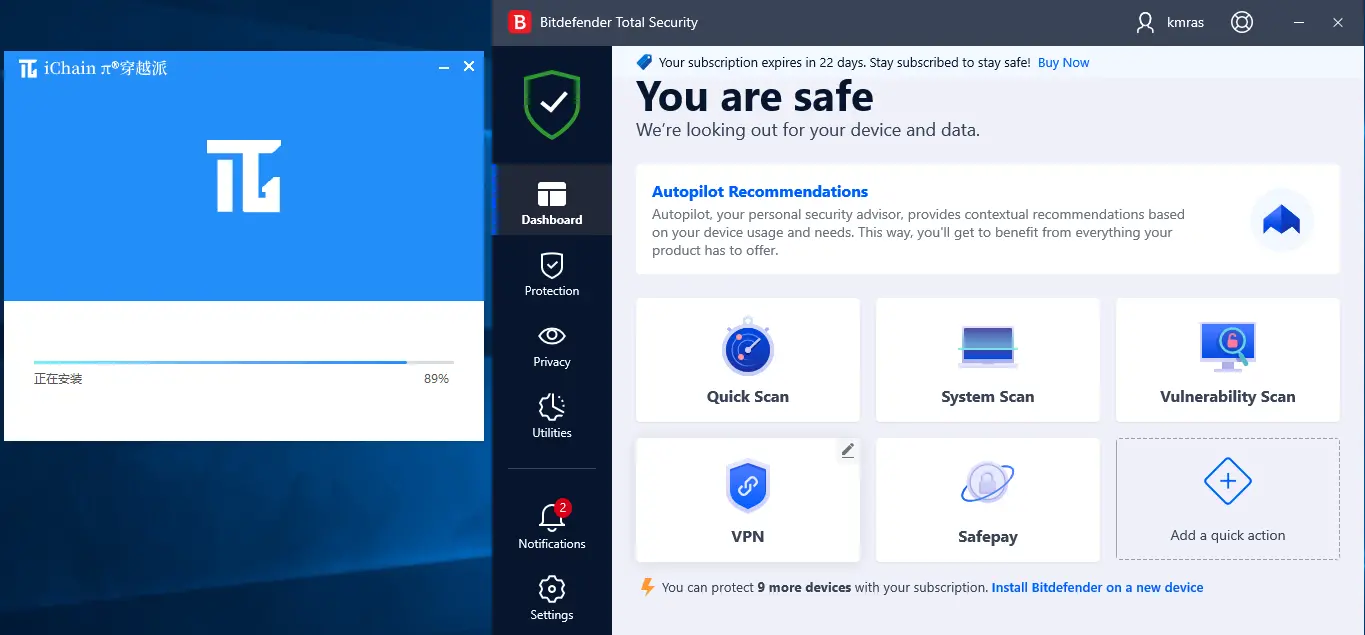Click Install Bitdefender on a new device
Screen dimensions: 1365x635
pos(1097,588)
